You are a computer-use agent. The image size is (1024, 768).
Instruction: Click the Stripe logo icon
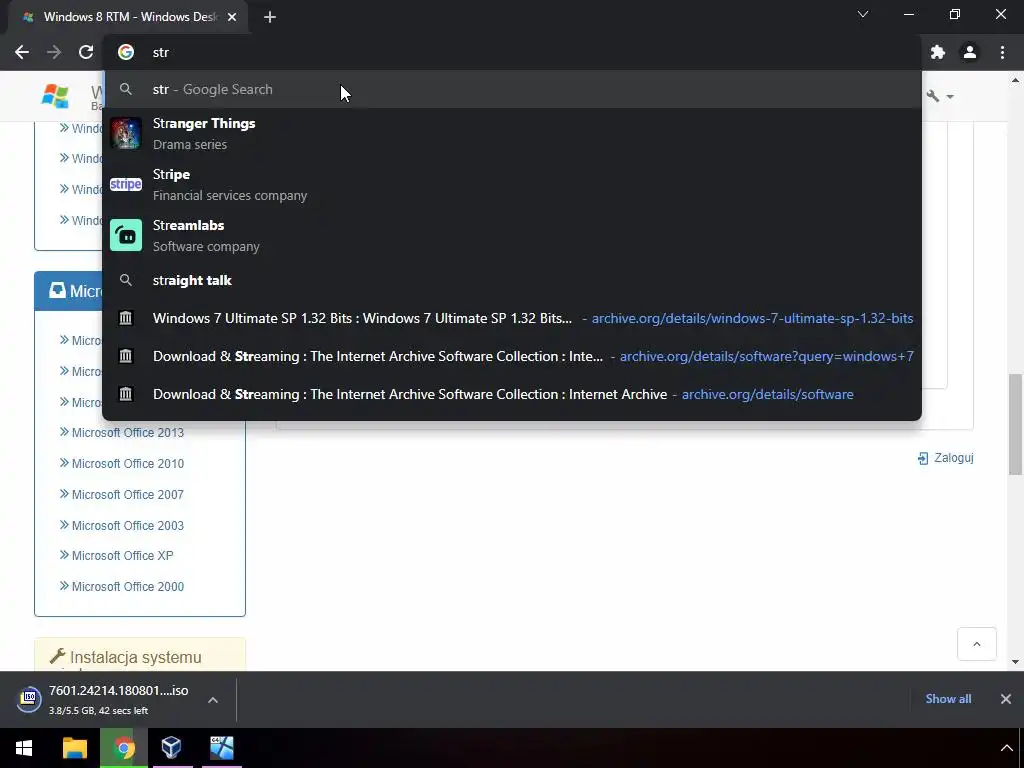126,184
